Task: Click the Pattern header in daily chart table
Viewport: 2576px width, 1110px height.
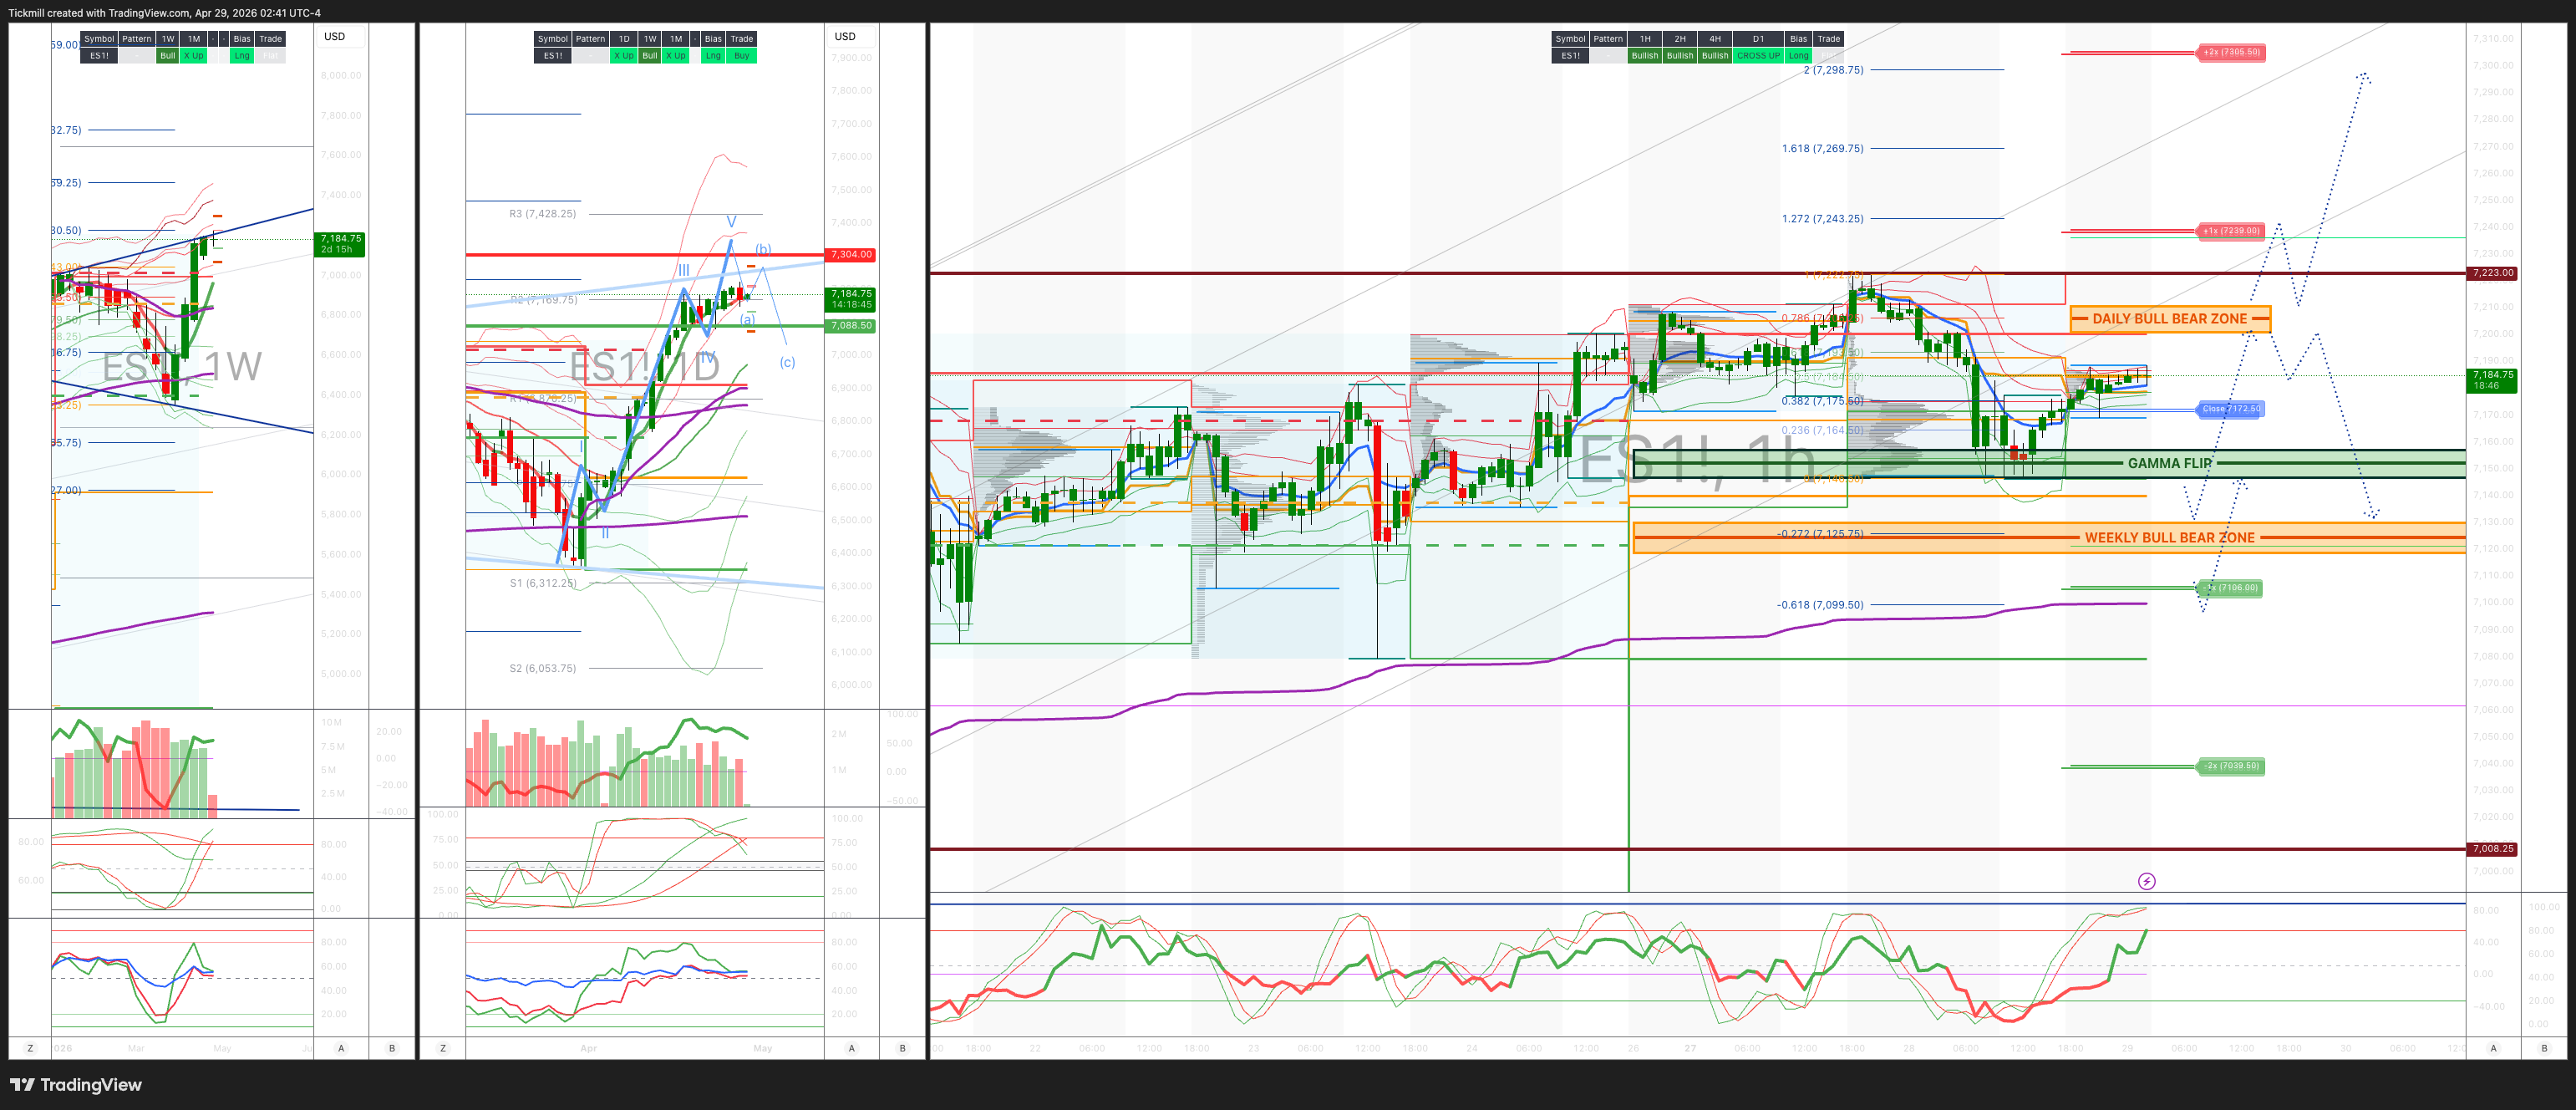Action: [590, 39]
